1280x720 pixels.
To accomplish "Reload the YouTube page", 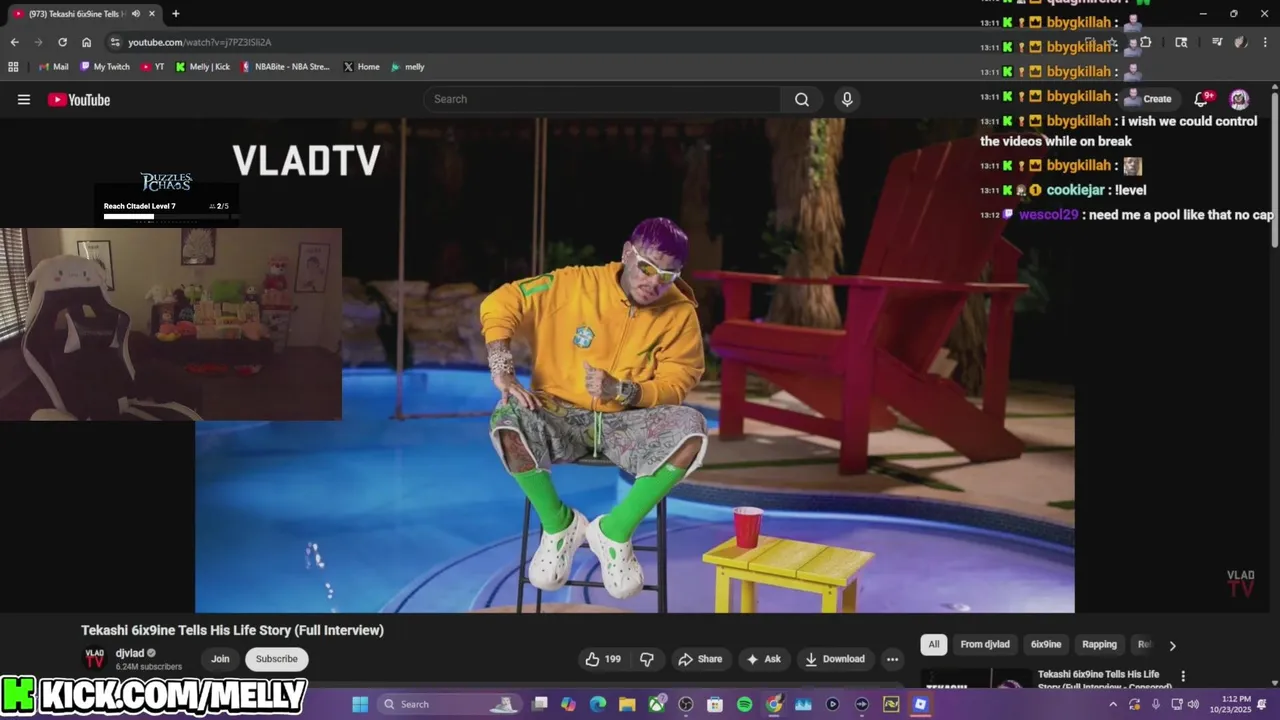I will coord(62,42).
